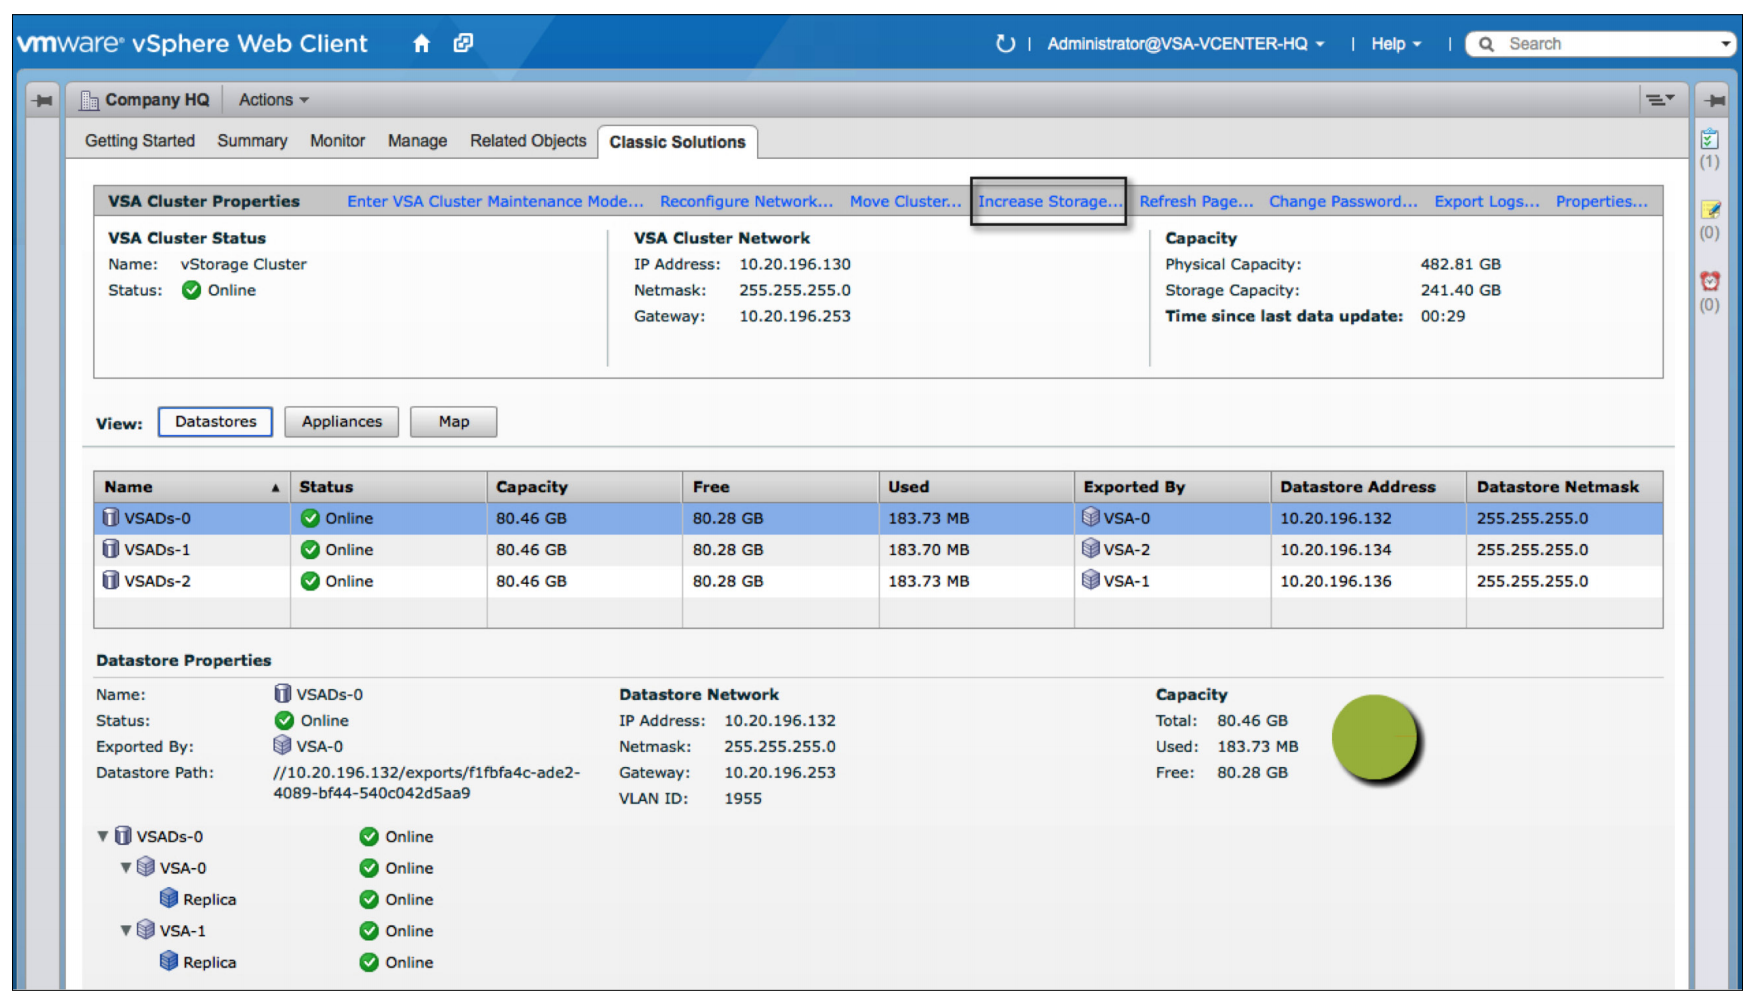The width and height of the screenshot is (1758, 1000).
Task: Click datastore address 10.20.196.134
Action: click(1335, 549)
